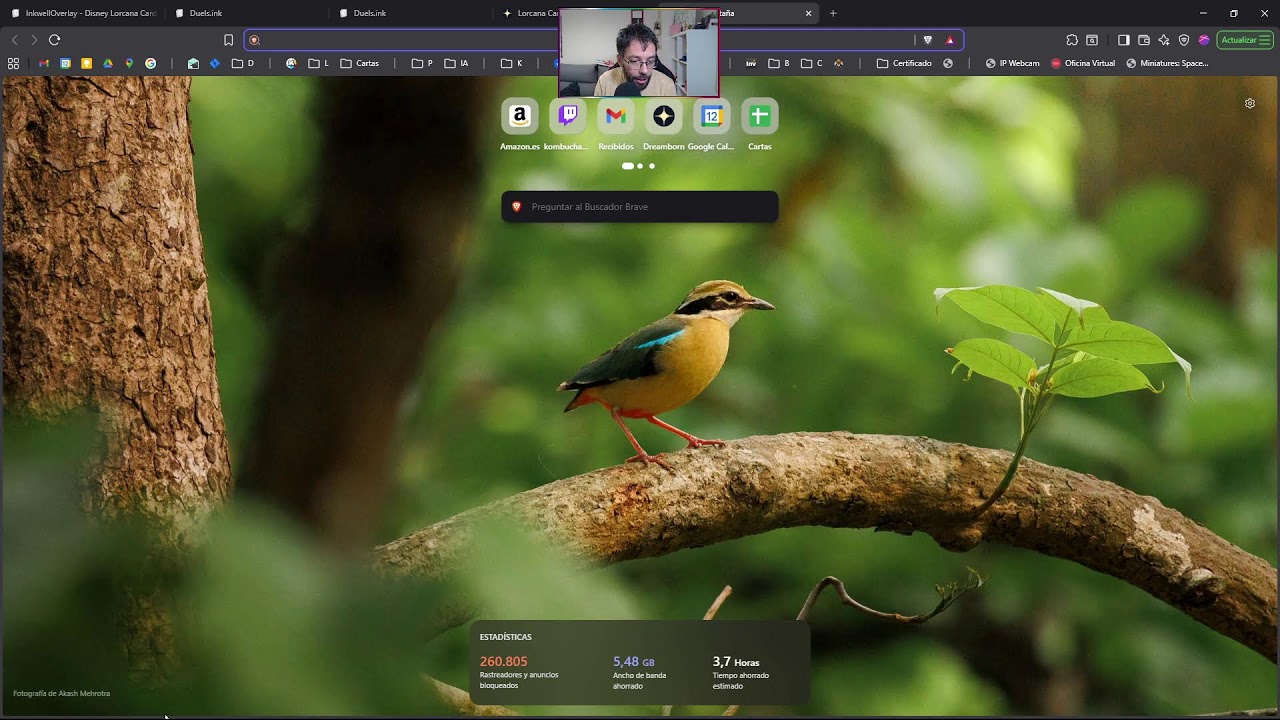Viewport: 1280px width, 720px height.
Task: Switch to the InkwellOverlay tab
Action: click(83, 13)
